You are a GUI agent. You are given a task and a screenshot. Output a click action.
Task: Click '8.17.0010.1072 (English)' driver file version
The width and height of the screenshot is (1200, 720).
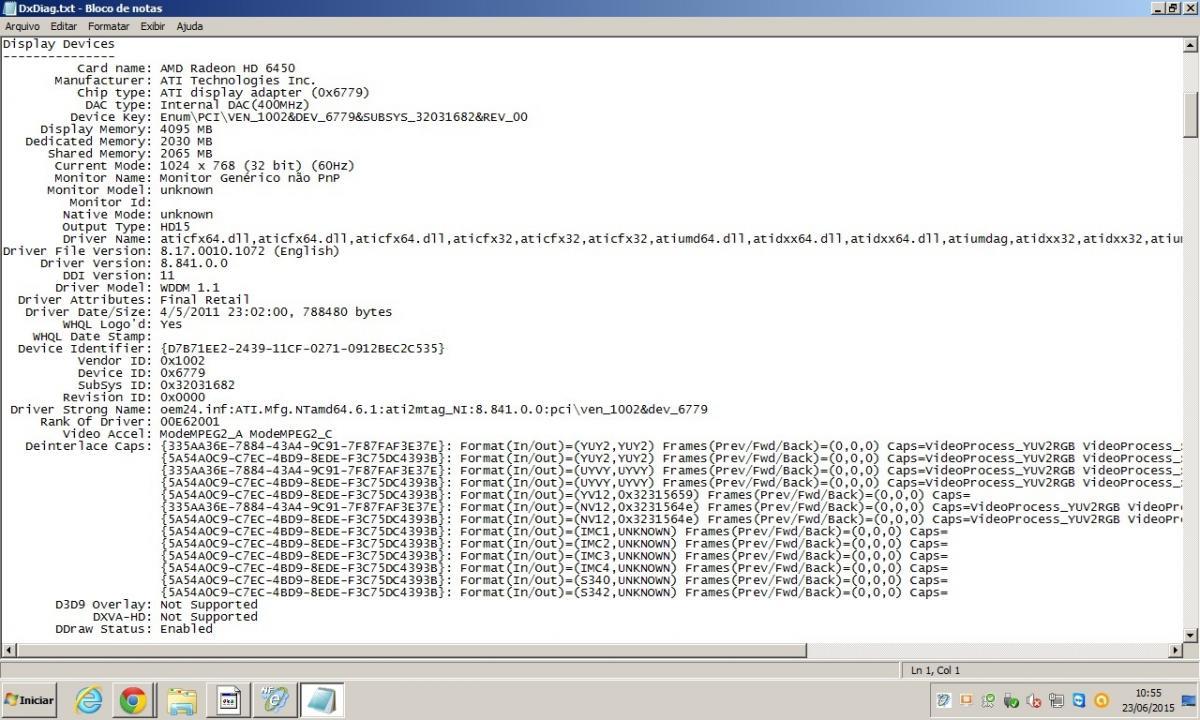point(249,251)
